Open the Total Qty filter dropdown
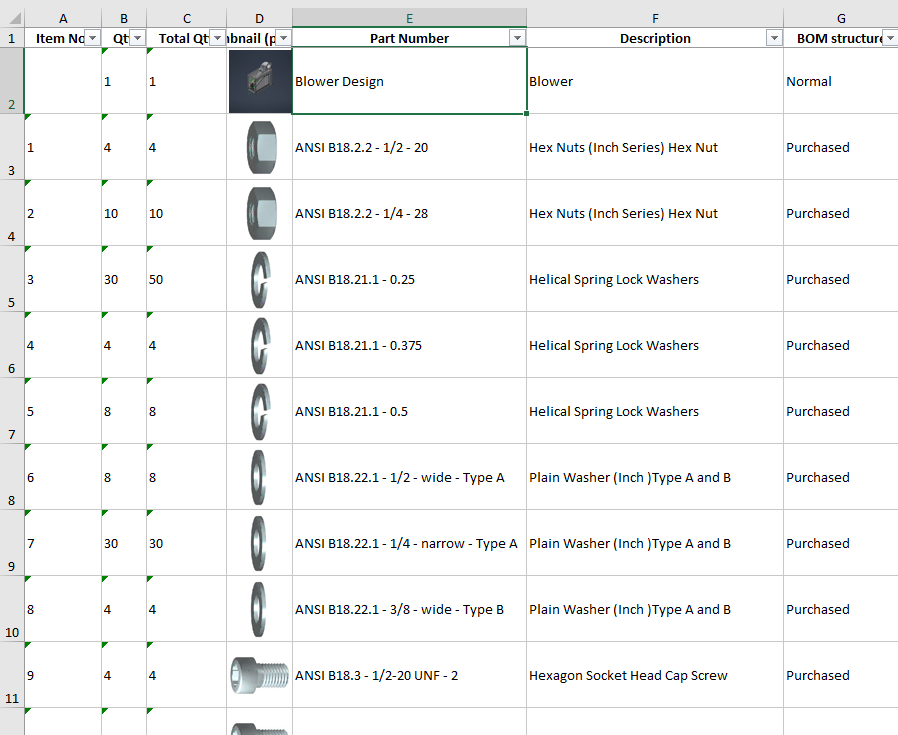The height and width of the screenshot is (735, 898). tap(218, 38)
